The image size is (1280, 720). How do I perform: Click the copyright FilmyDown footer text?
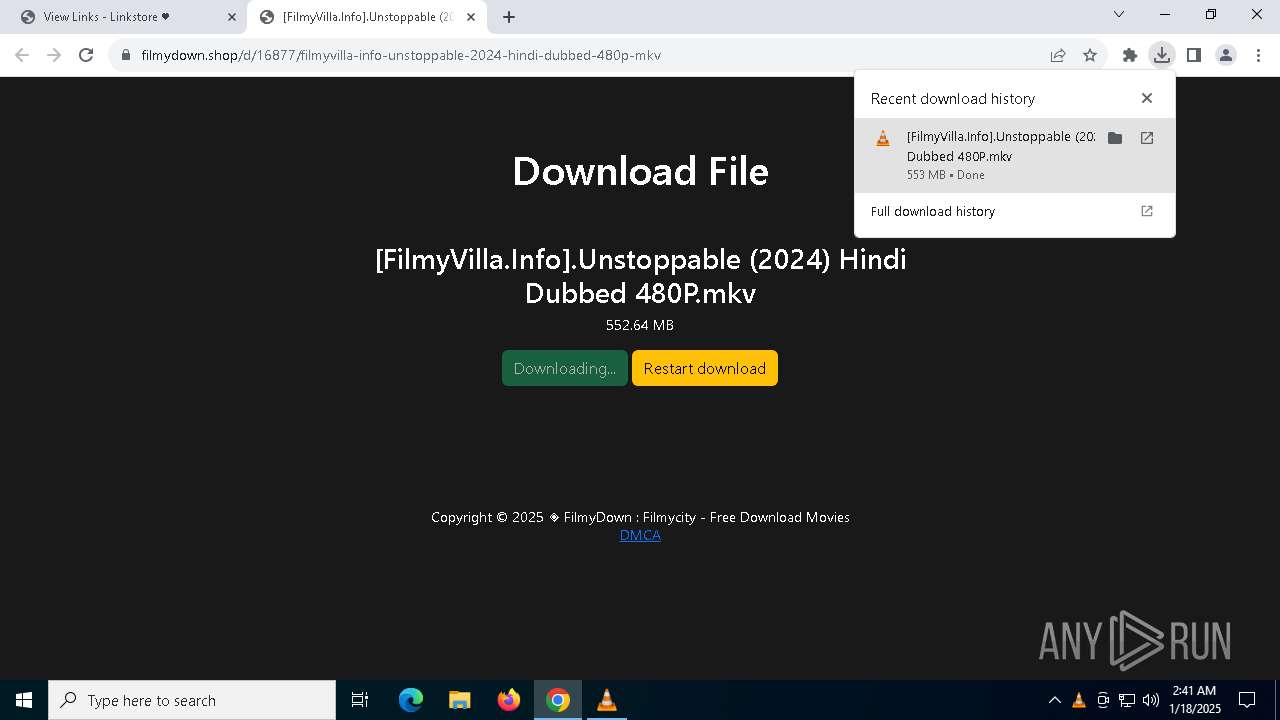[640, 517]
